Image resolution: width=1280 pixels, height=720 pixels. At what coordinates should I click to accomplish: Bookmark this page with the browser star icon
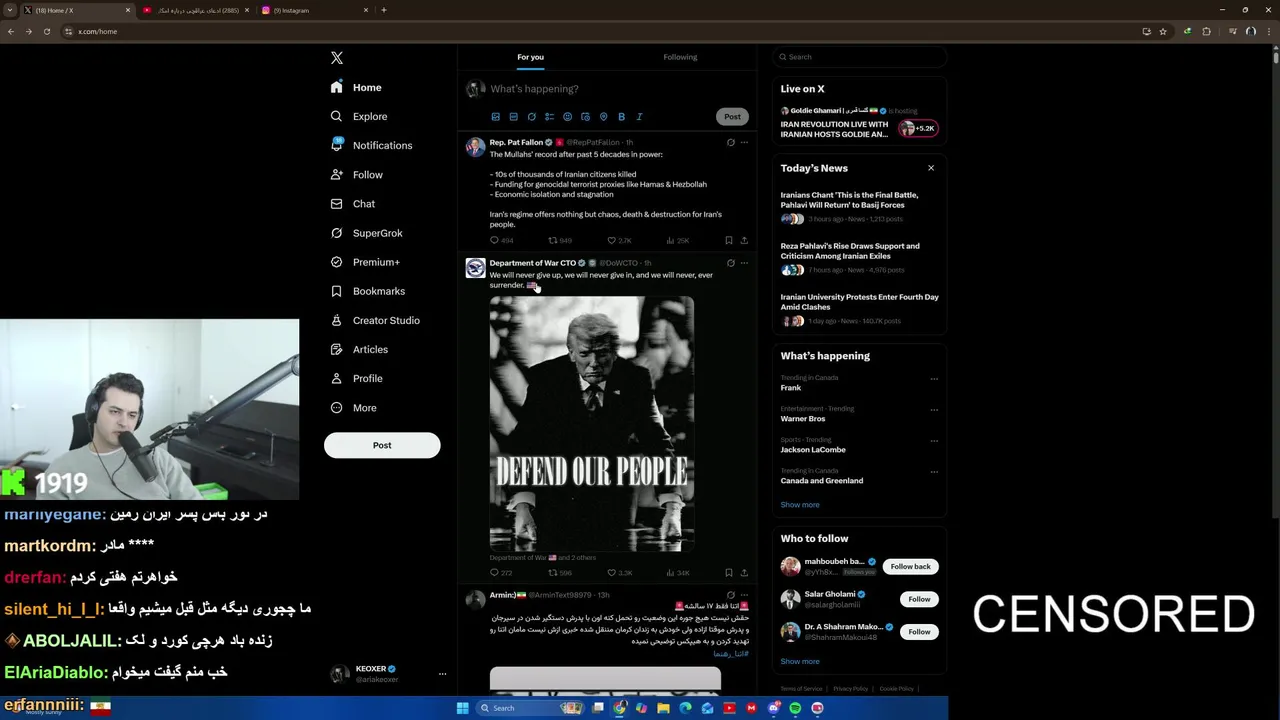coord(1163,31)
